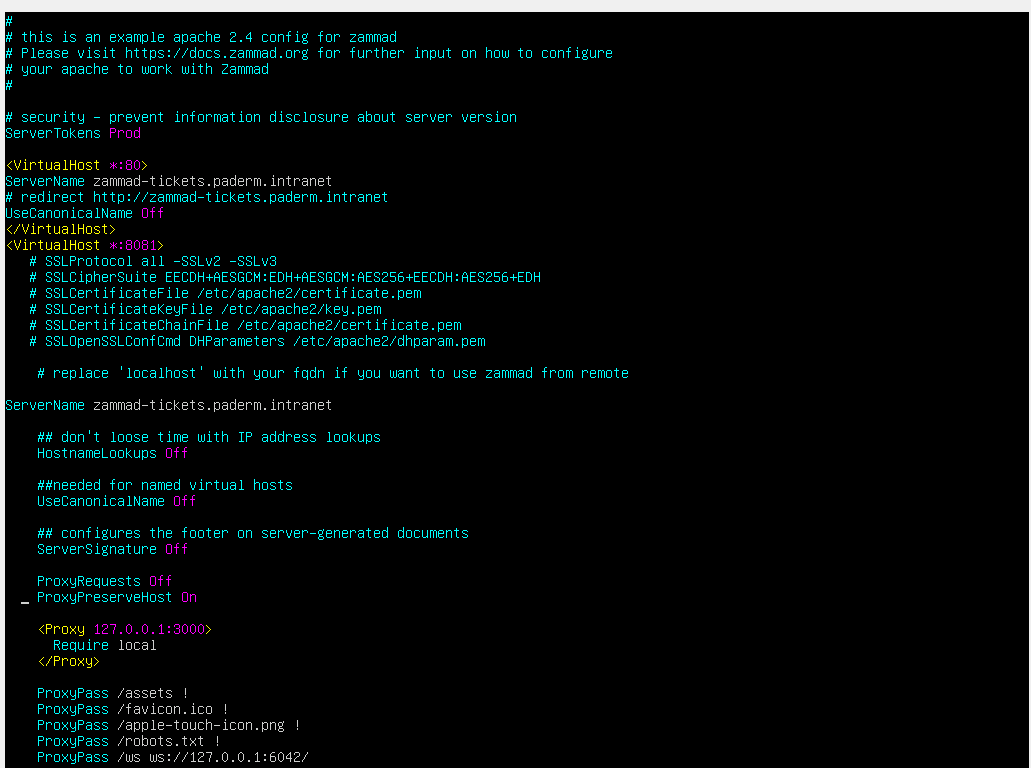Click 'ServerSignature Off' directive
The height and width of the screenshot is (768, 1031).
tap(112, 549)
